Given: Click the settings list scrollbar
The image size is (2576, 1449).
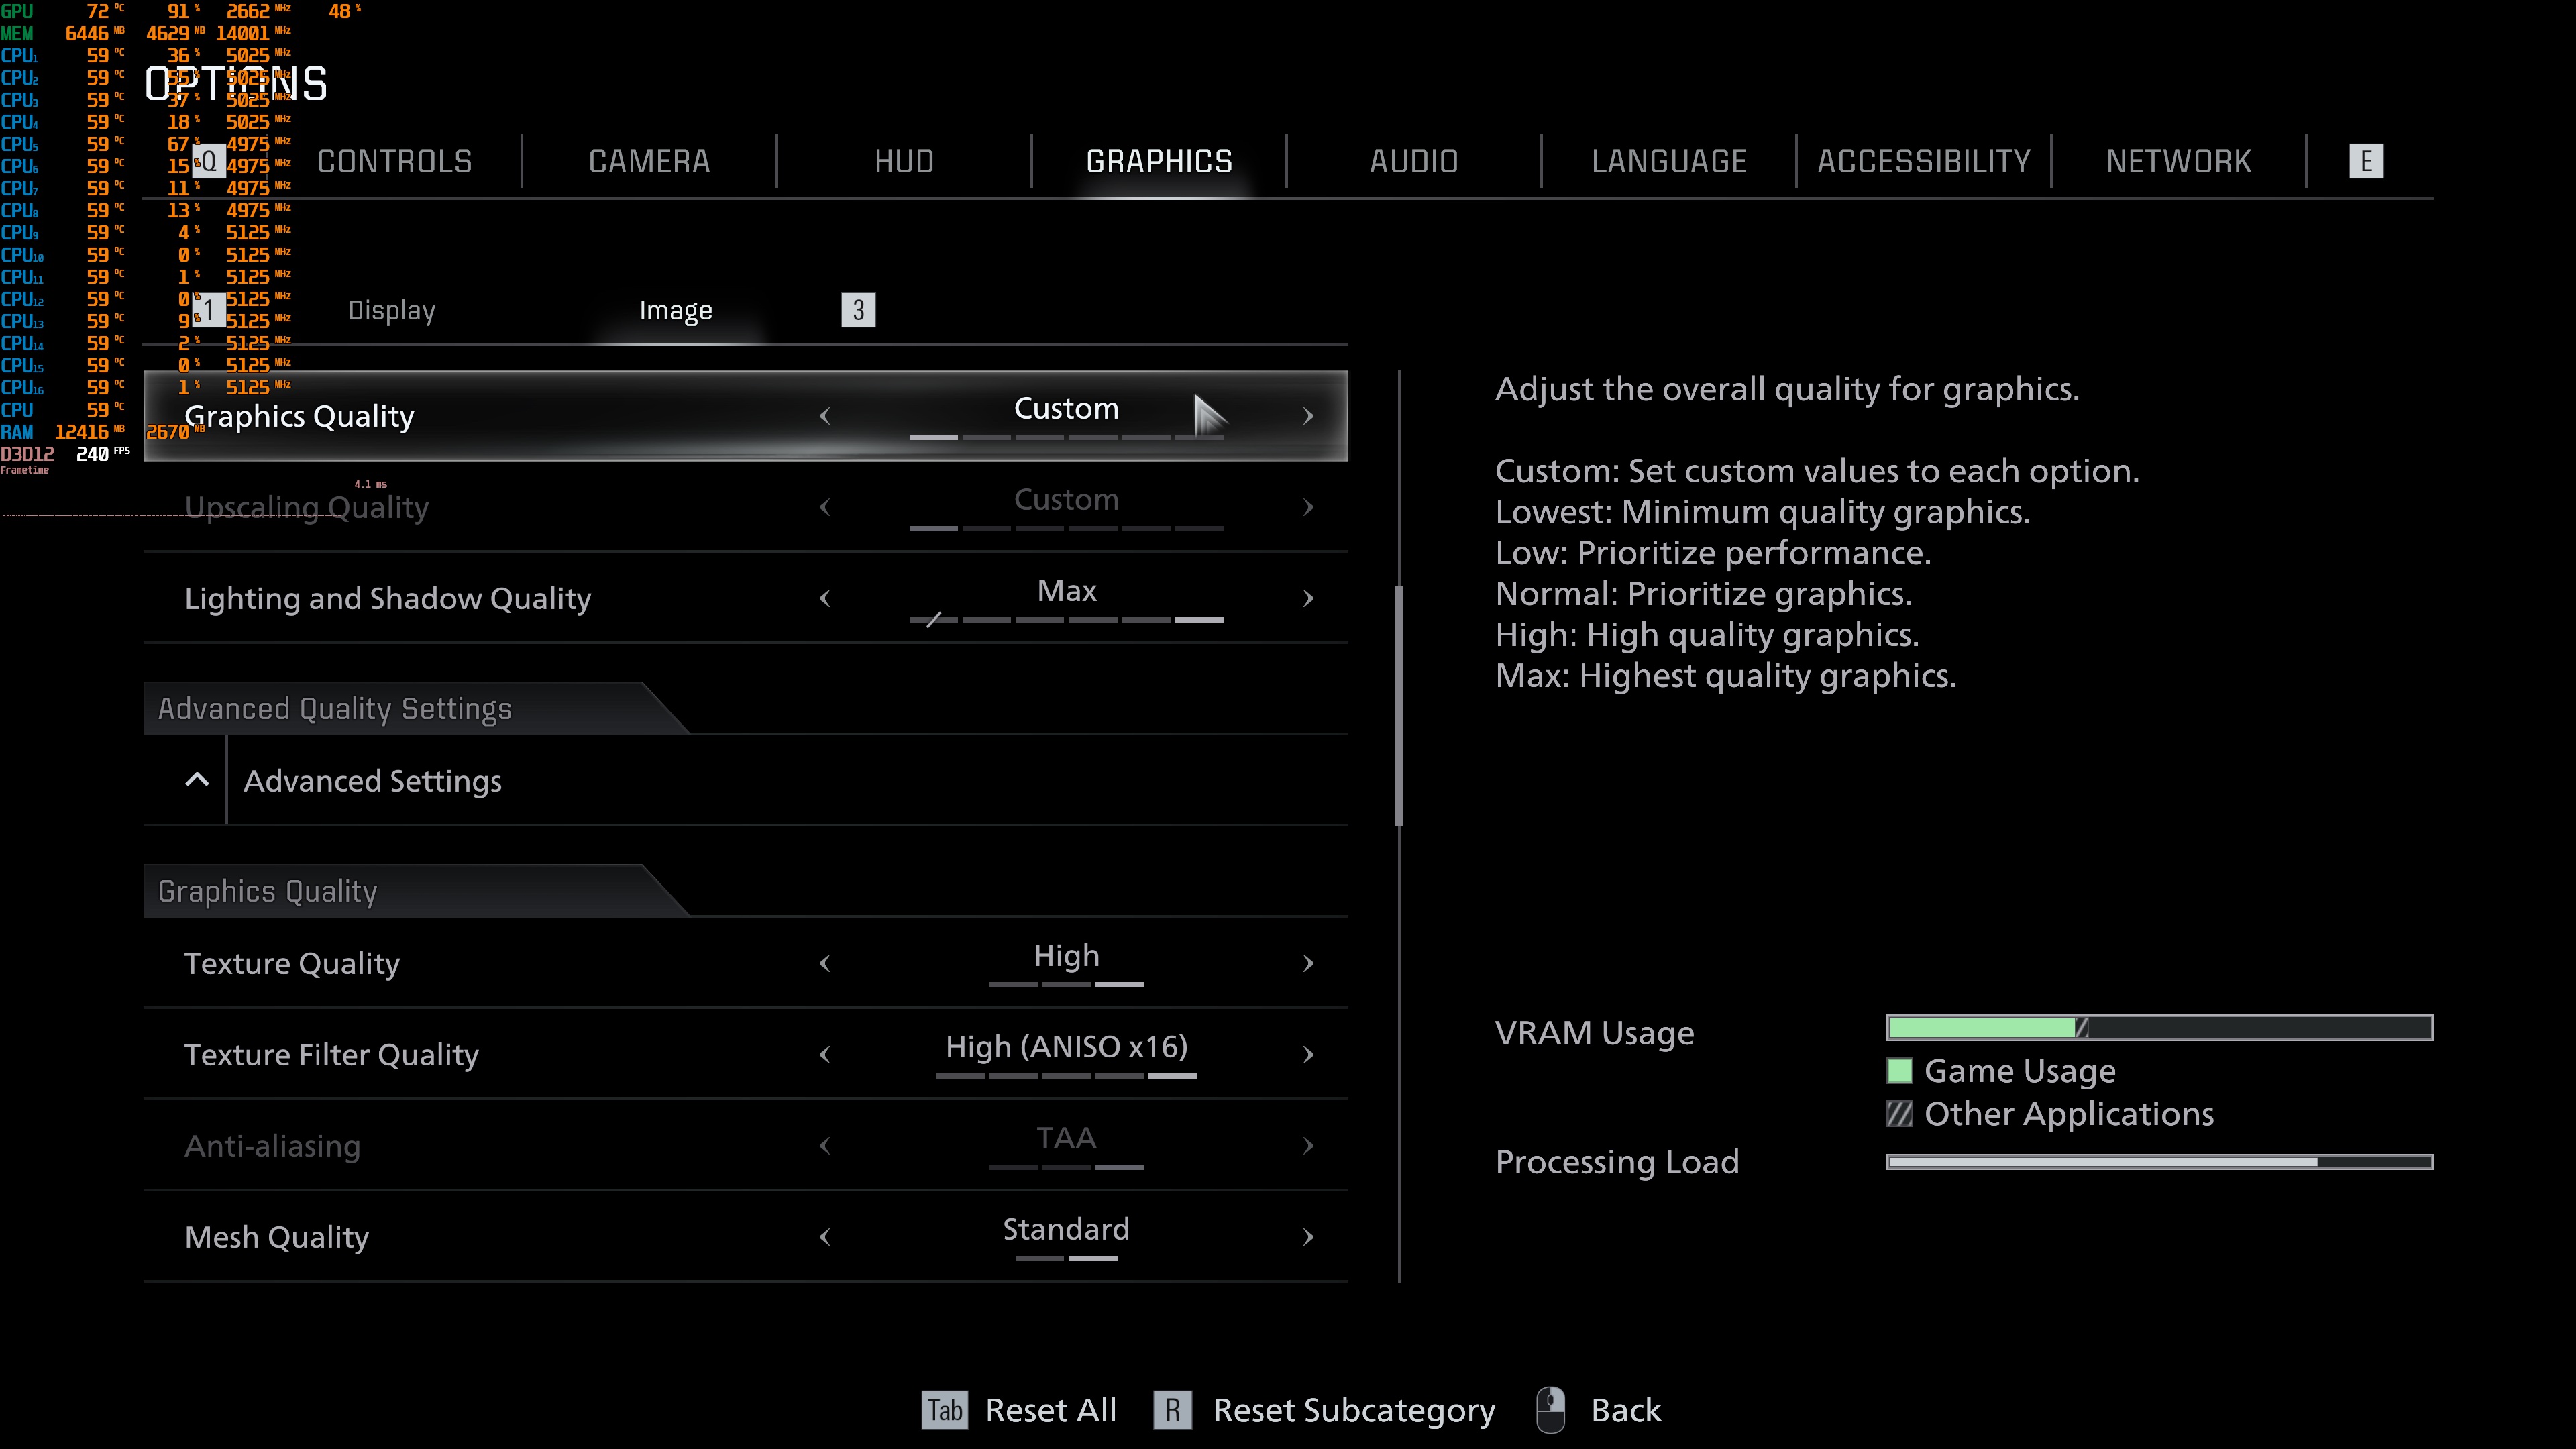Looking at the screenshot, I should 1399,706.
